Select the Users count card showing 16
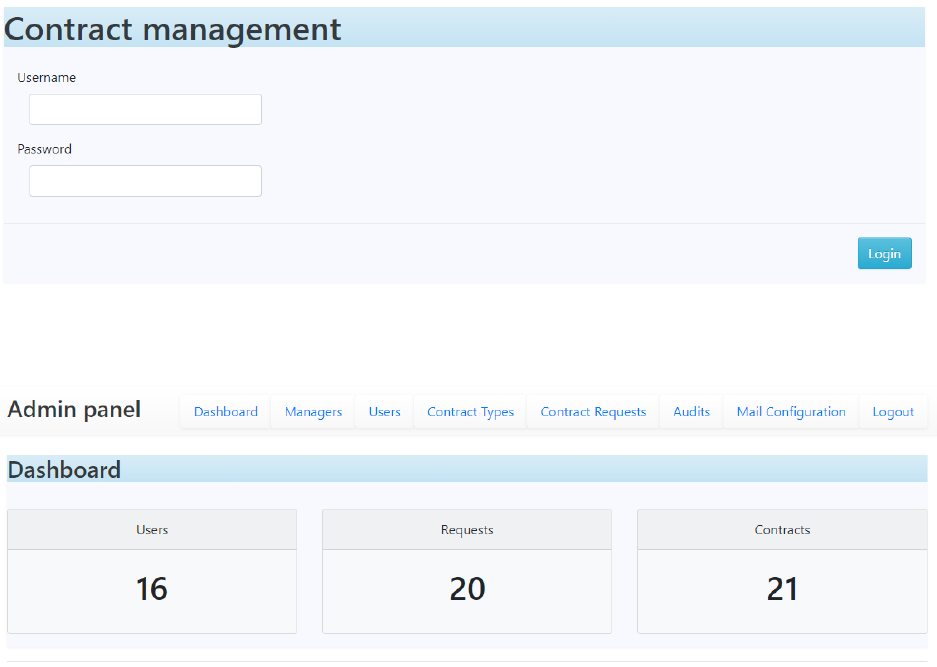This screenshot has height=667, width=937. [152, 571]
